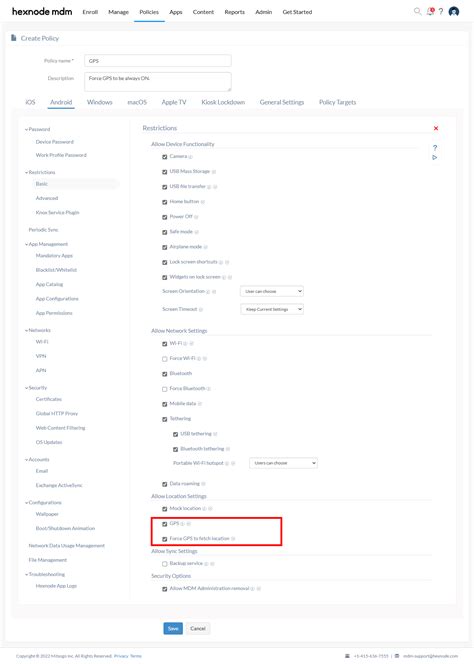This screenshot has width=474, height=664.
Task: Collapse the Restrictions section in sidebar
Action: pyautogui.click(x=40, y=172)
